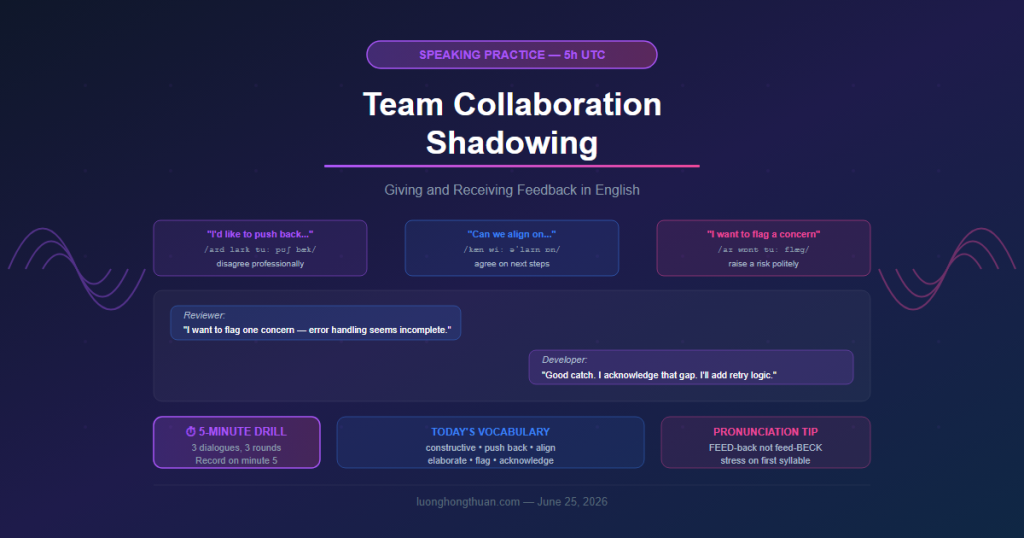Viewport: 1024px width, 538px height.
Task: Open the PRONUNCIATION TIP heading
Action: point(765,432)
